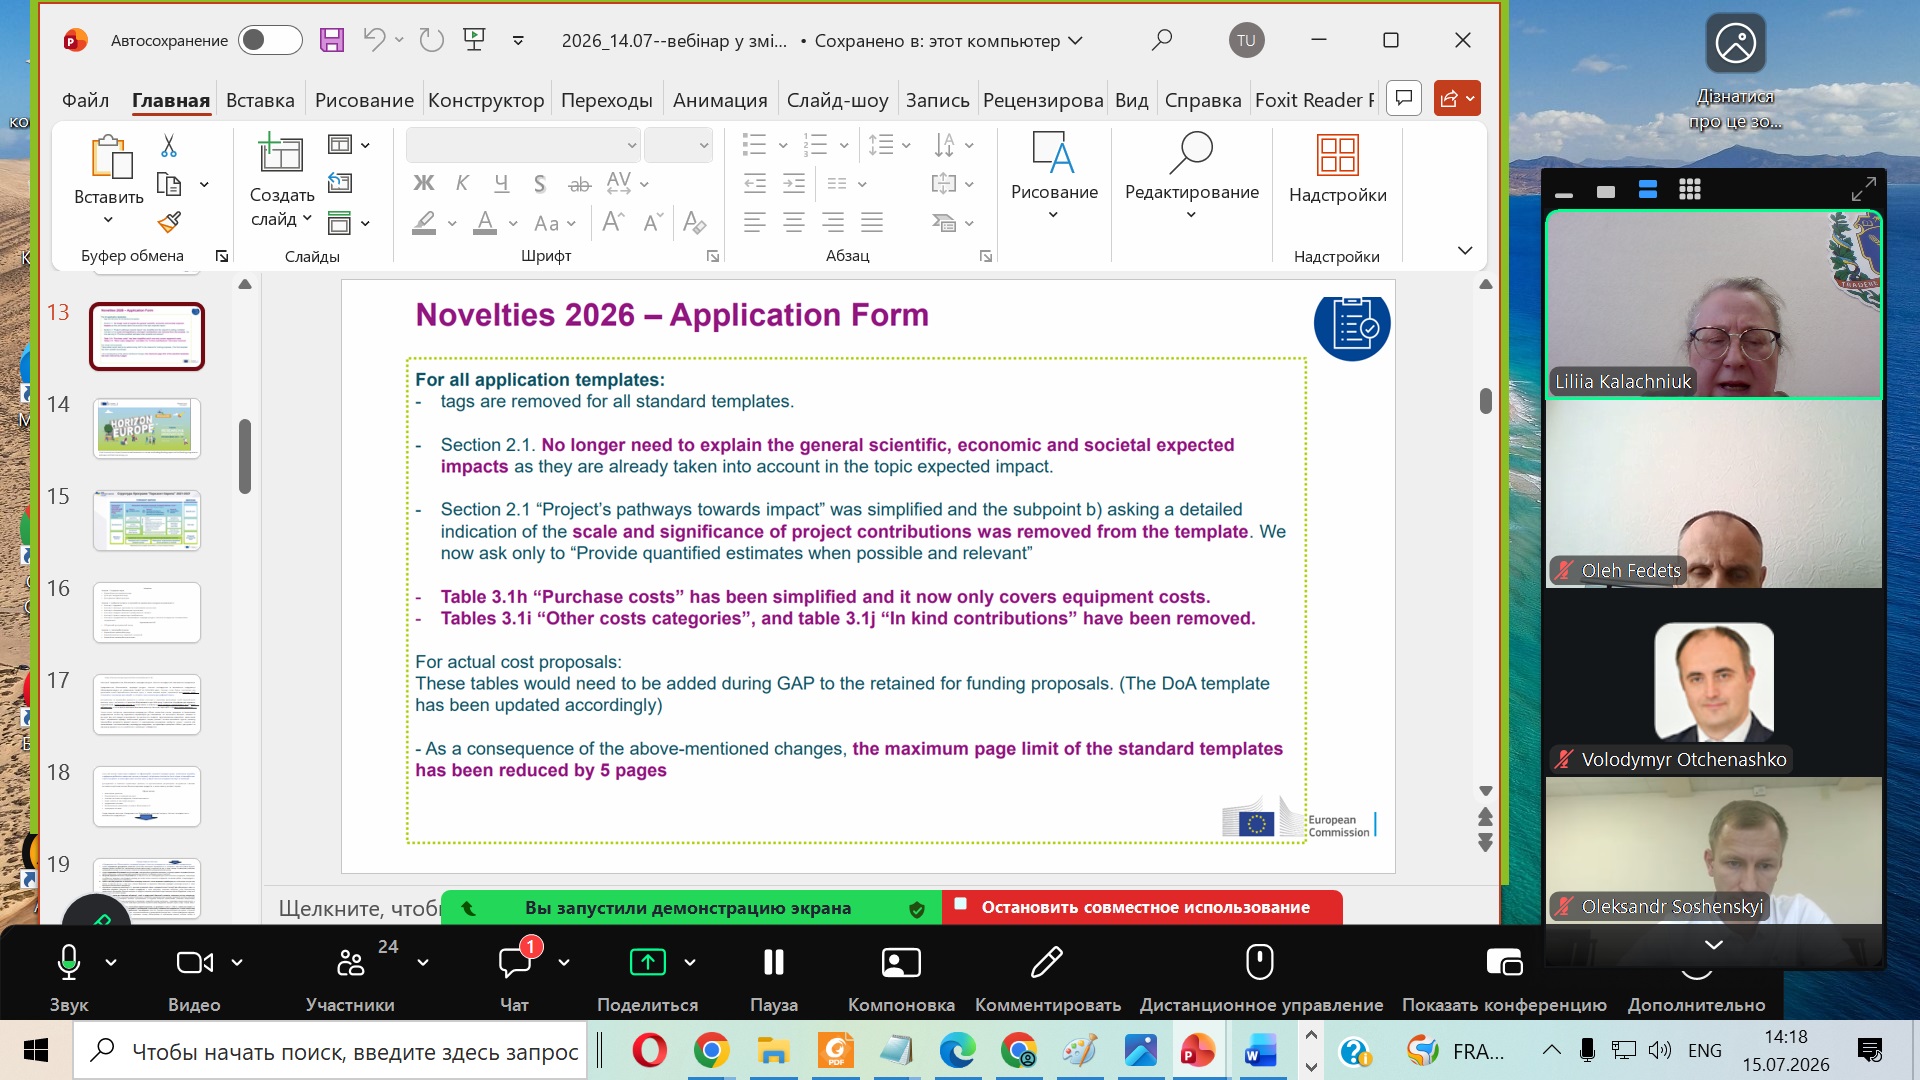Click Windows taskbar search box
1920x1080 pixels.
click(x=330, y=1051)
